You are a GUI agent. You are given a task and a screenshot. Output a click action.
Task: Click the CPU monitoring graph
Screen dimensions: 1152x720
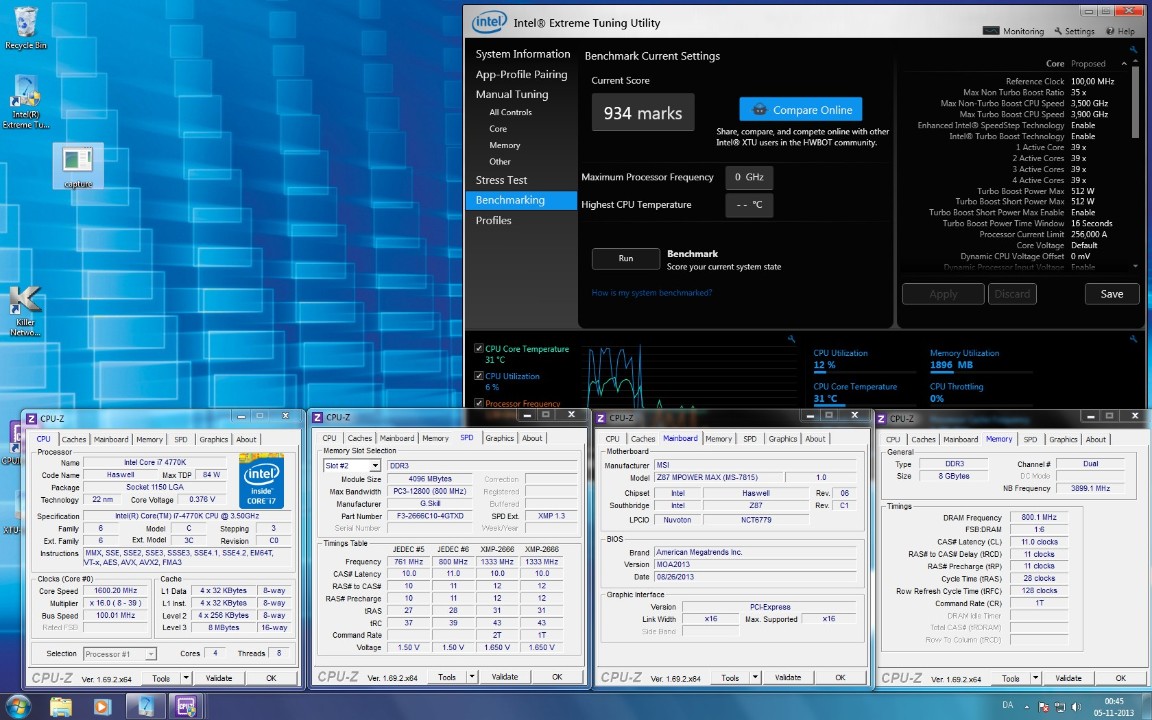click(691, 375)
